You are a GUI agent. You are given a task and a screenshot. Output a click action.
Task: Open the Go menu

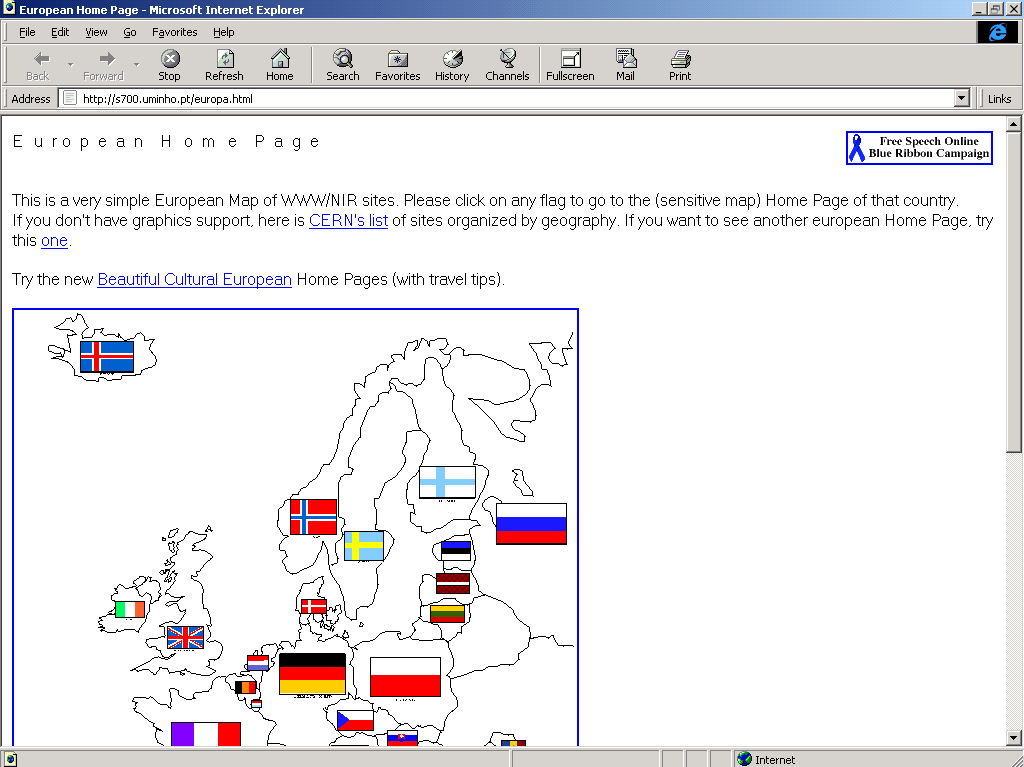pos(130,32)
